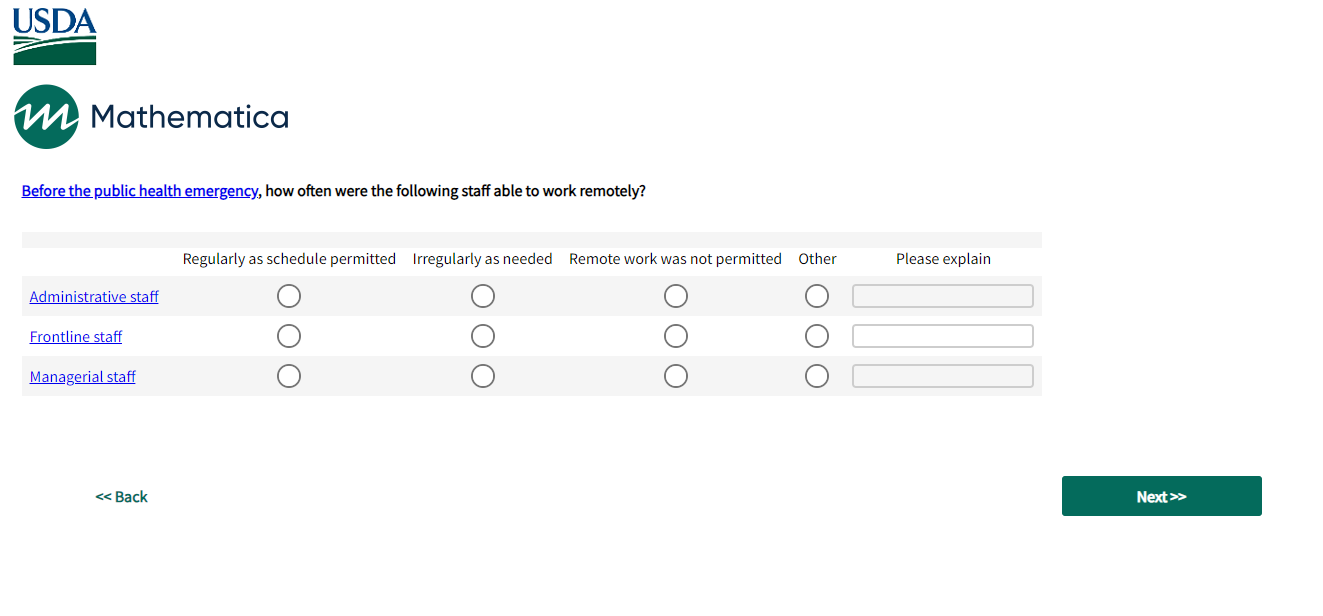Select Regularly as schedule permitted for Administrative staff
1323x616 pixels.
289,296
